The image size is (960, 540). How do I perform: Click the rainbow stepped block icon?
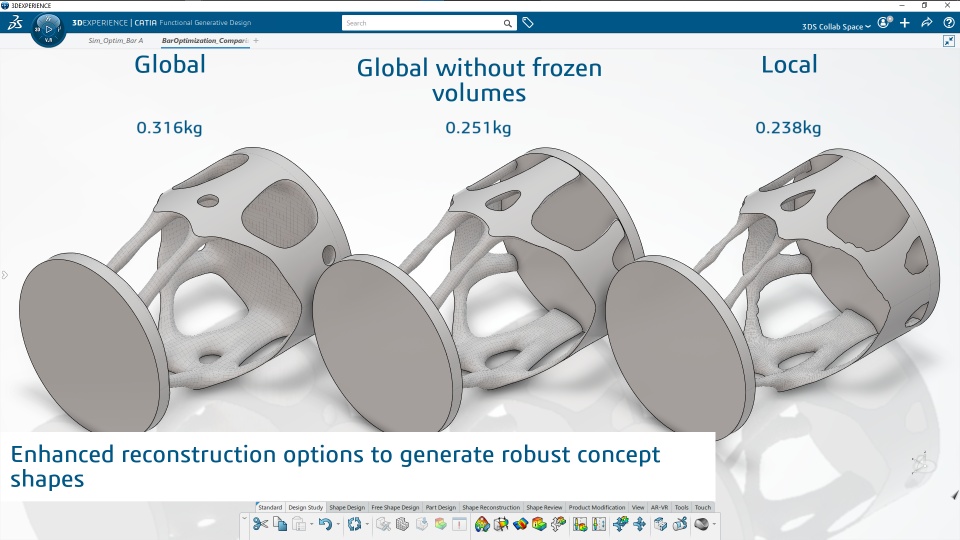[539, 524]
